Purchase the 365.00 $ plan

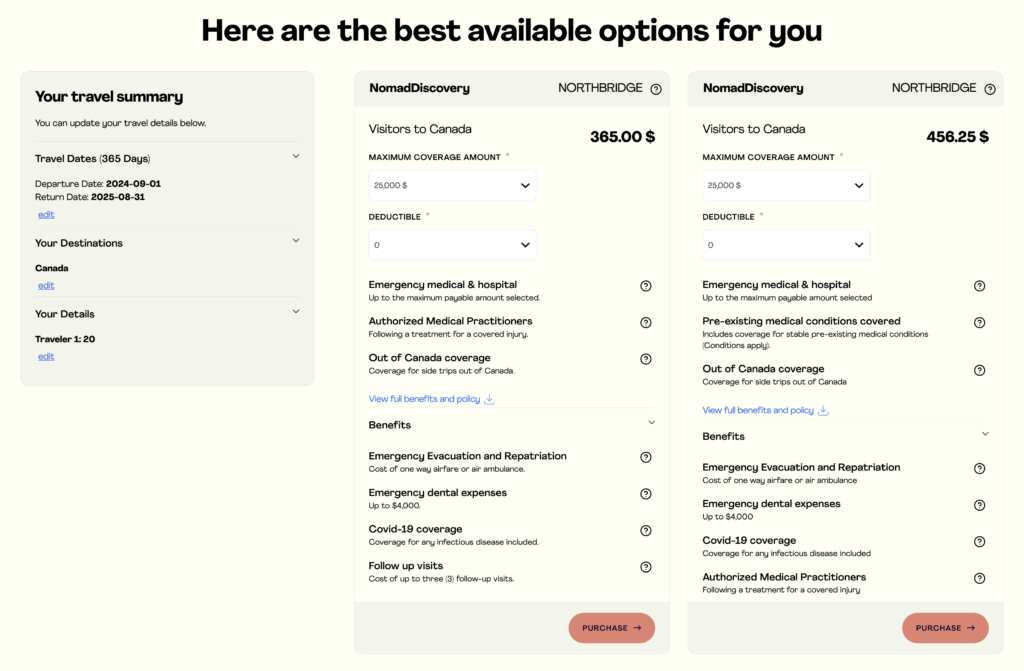[611, 628]
